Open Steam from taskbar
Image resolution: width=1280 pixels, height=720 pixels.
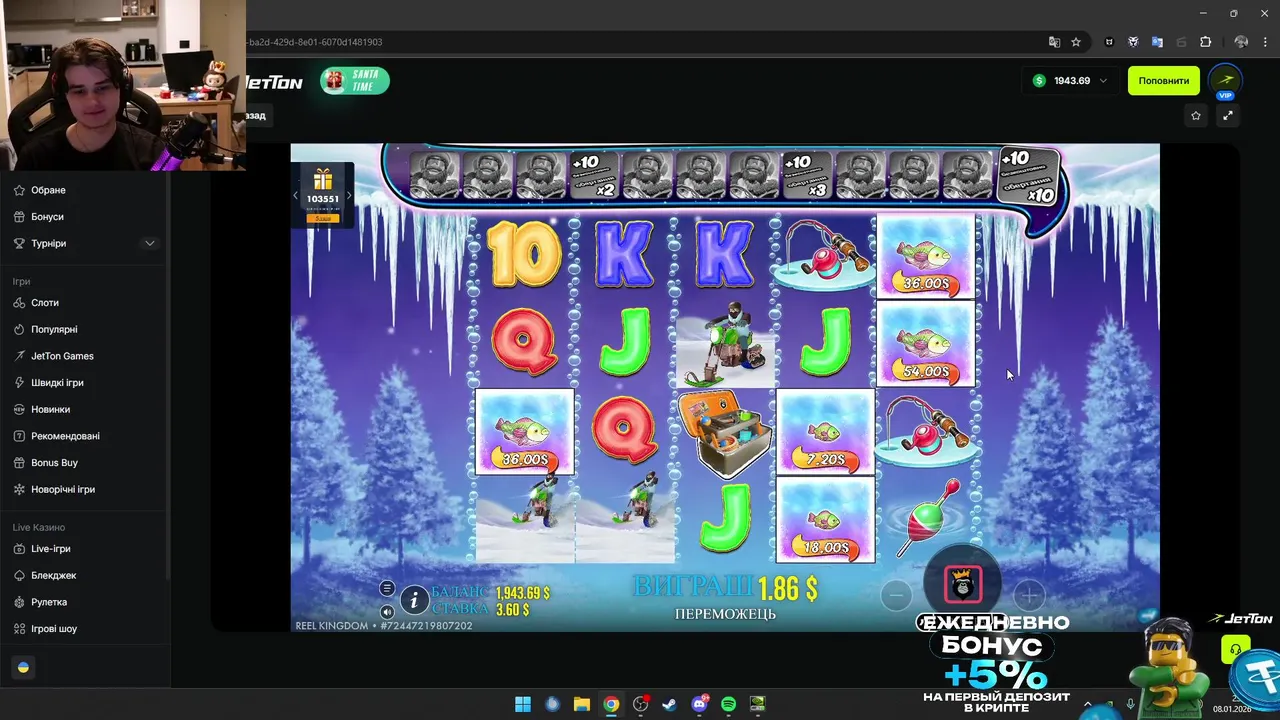[669, 704]
